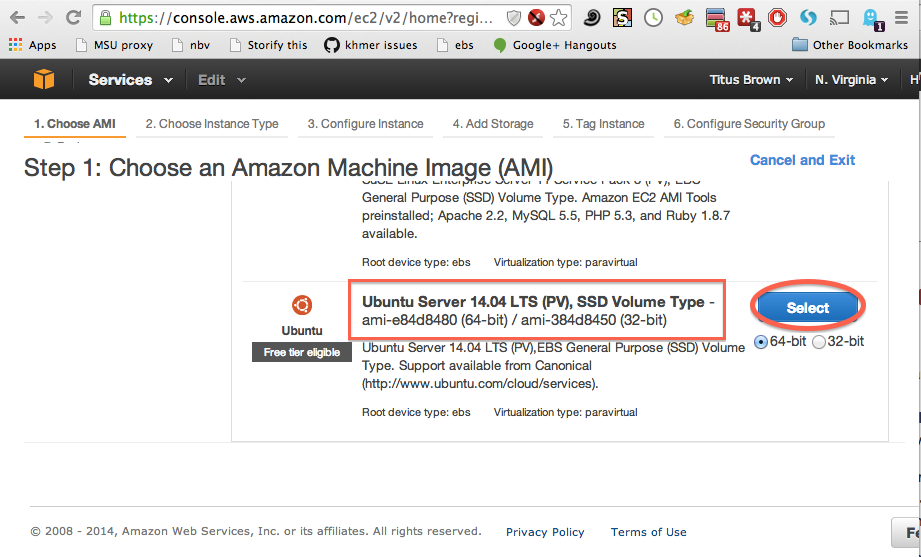Viewport: 921px width, 557px height.
Task: Open the Chrome hamburger menu
Action: 901,18
